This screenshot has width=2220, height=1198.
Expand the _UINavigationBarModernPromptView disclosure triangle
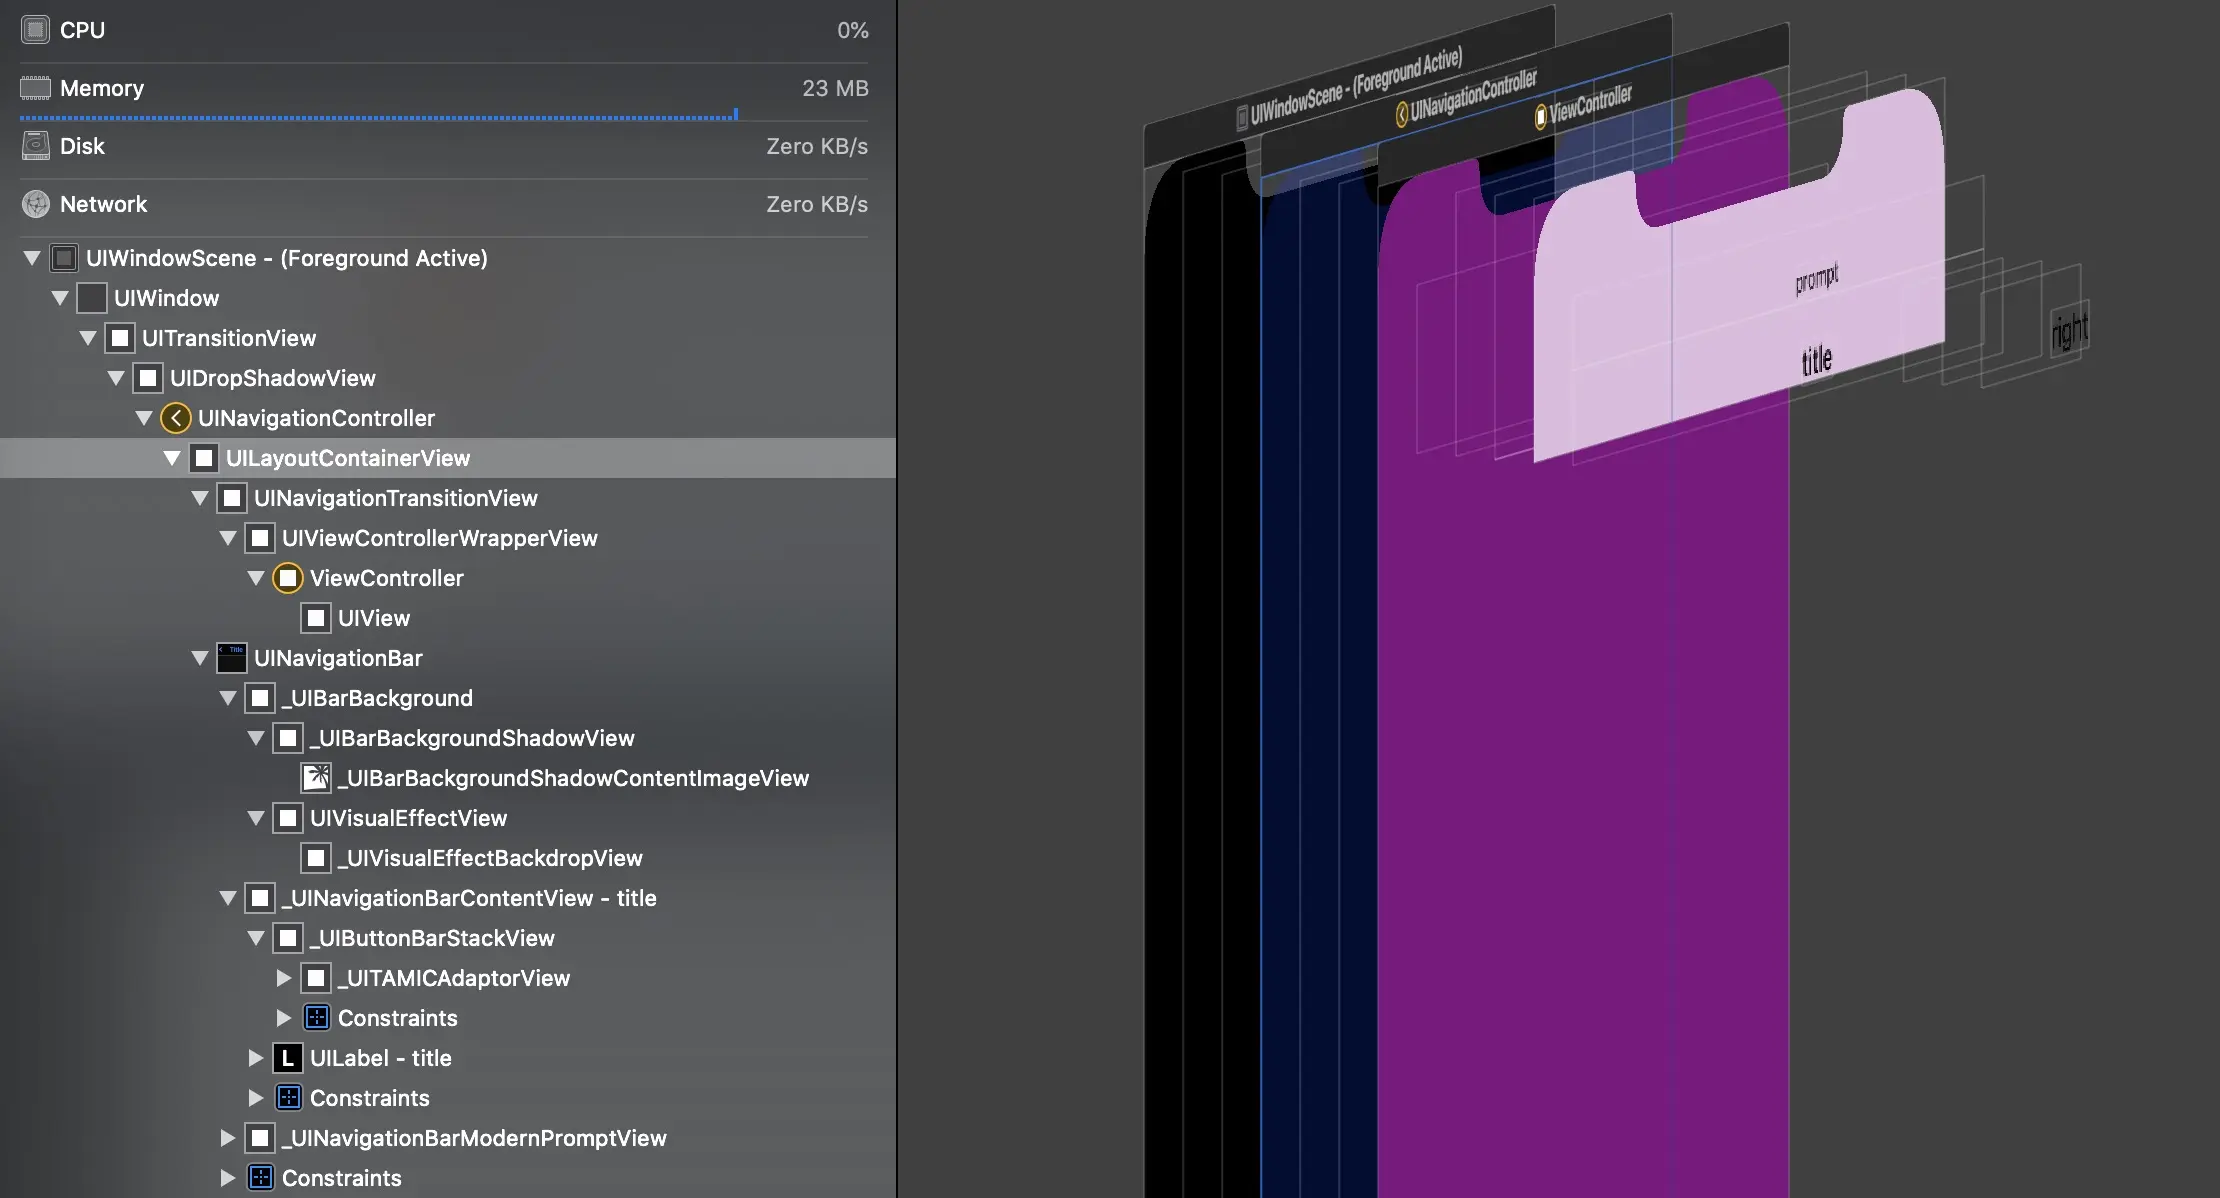click(228, 1138)
